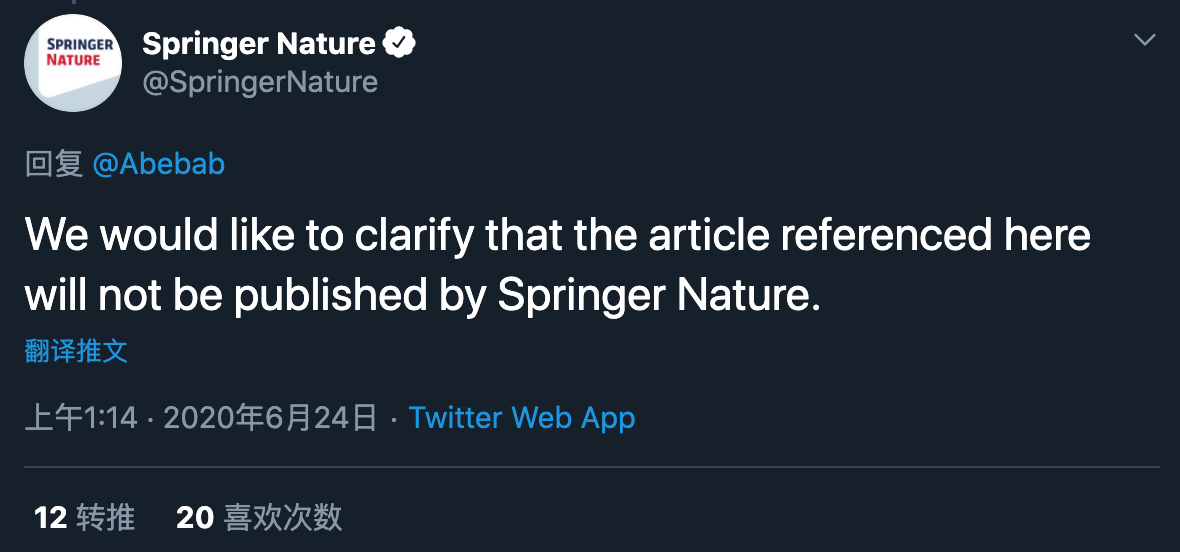Click the divider line above the stats
The width and height of the screenshot is (1180, 552).
[x=592, y=467]
